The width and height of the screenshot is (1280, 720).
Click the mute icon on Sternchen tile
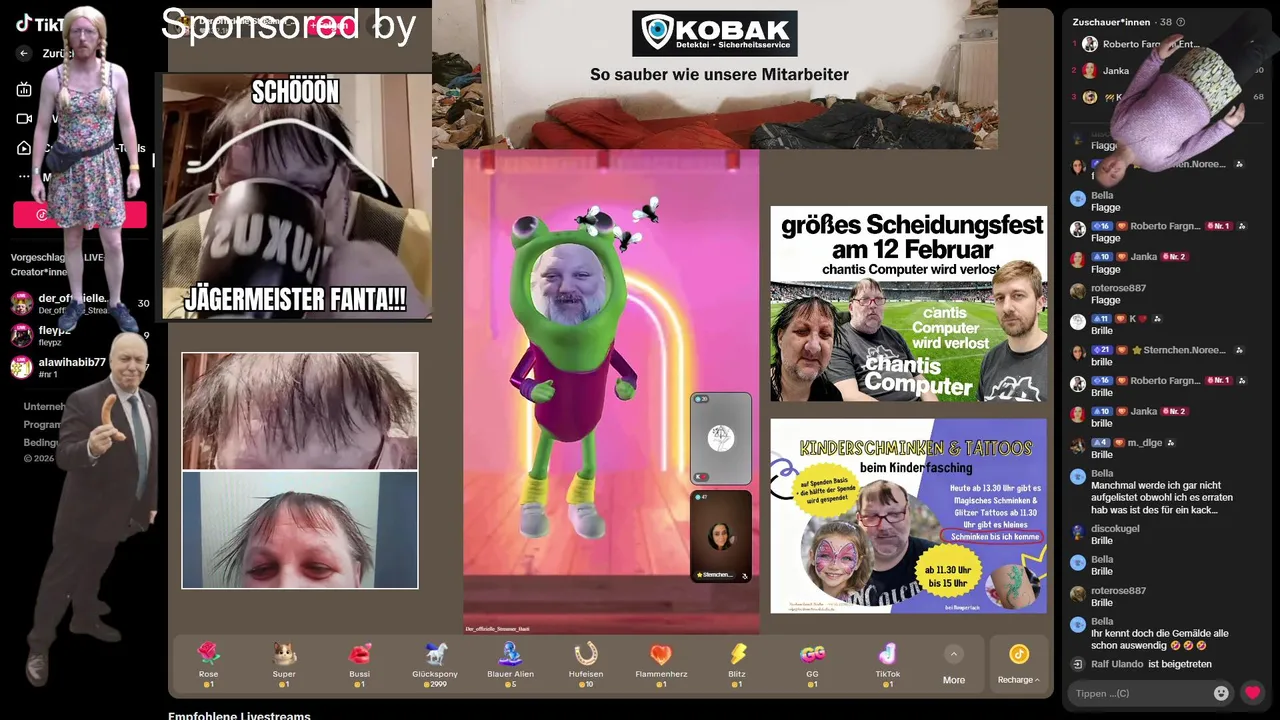click(x=745, y=576)
